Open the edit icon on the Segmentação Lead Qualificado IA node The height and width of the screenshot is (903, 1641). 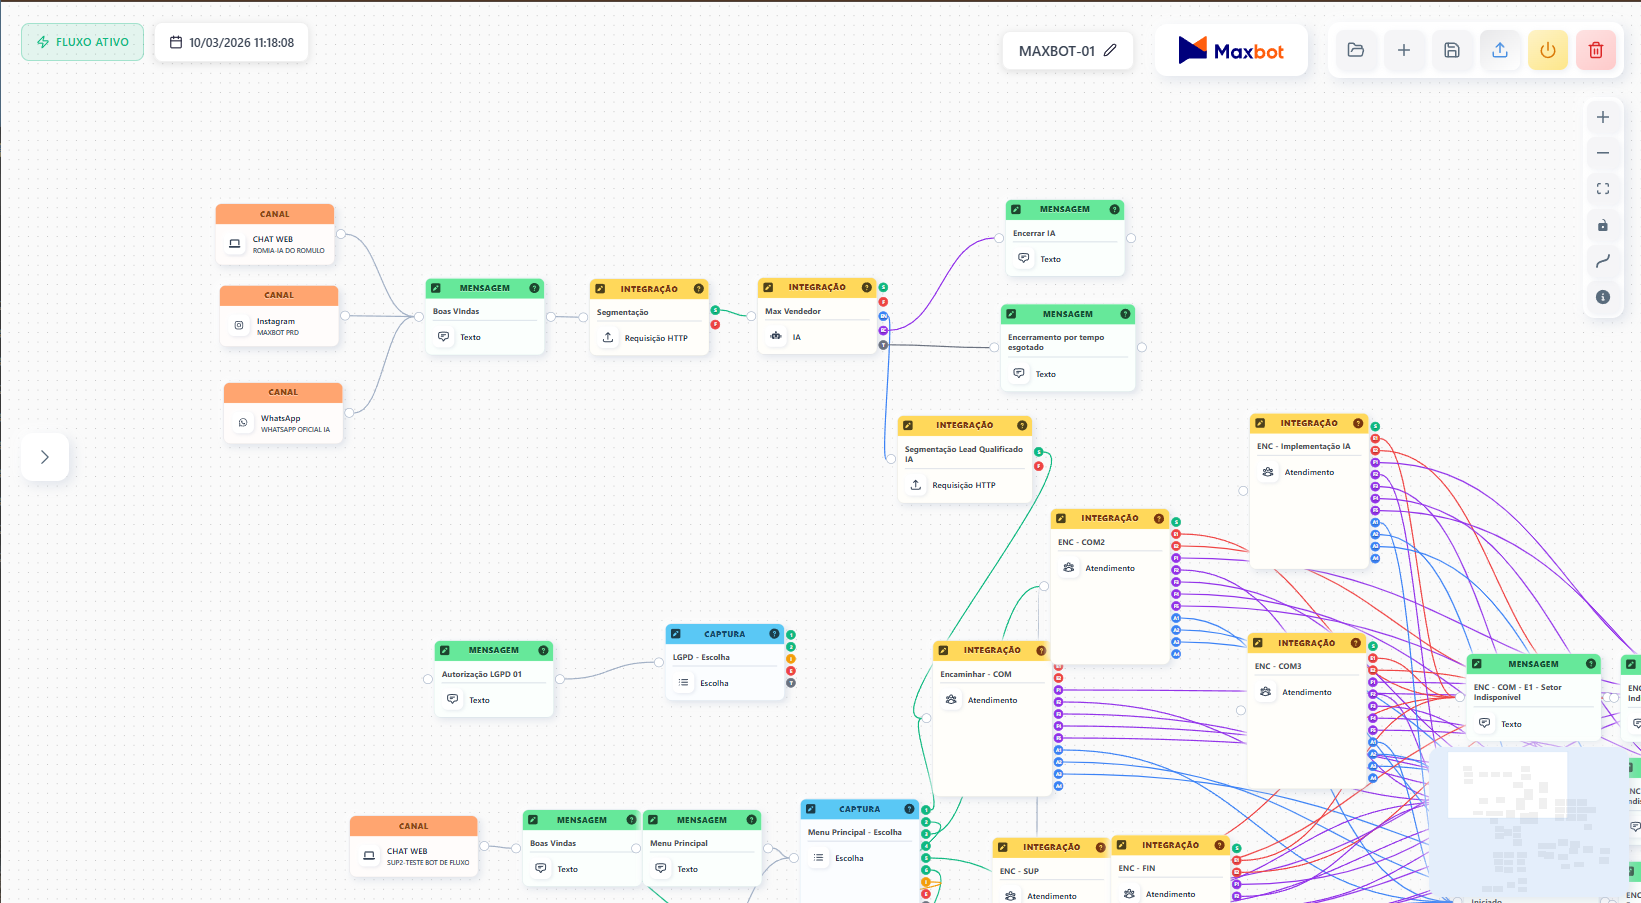pos(908,425)
